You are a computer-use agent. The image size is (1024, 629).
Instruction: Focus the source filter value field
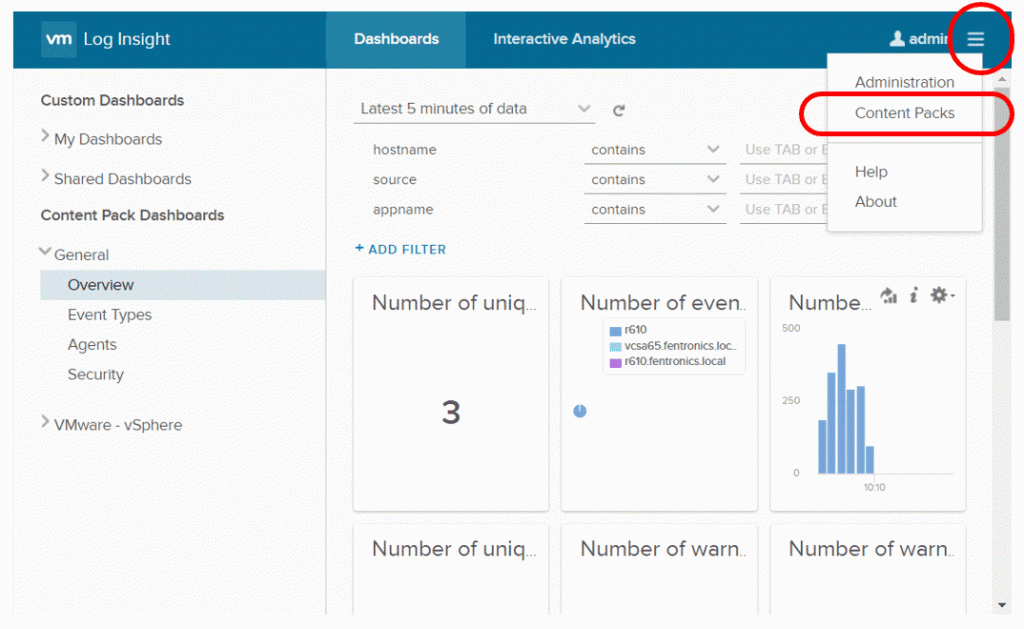pos(784,180)
